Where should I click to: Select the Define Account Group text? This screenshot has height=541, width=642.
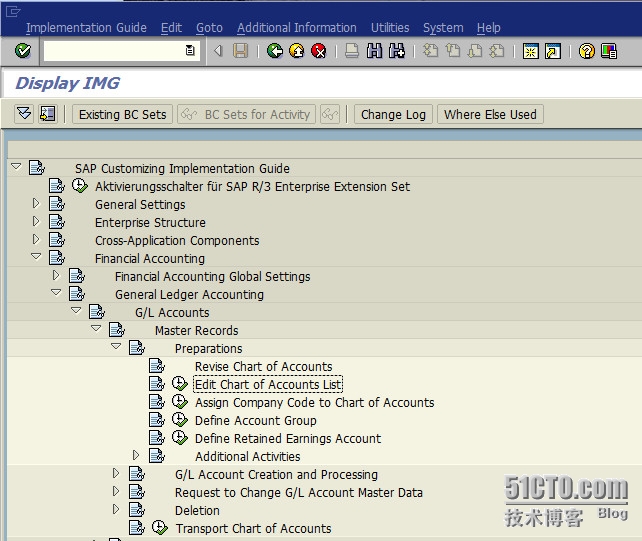coord(255,420)
